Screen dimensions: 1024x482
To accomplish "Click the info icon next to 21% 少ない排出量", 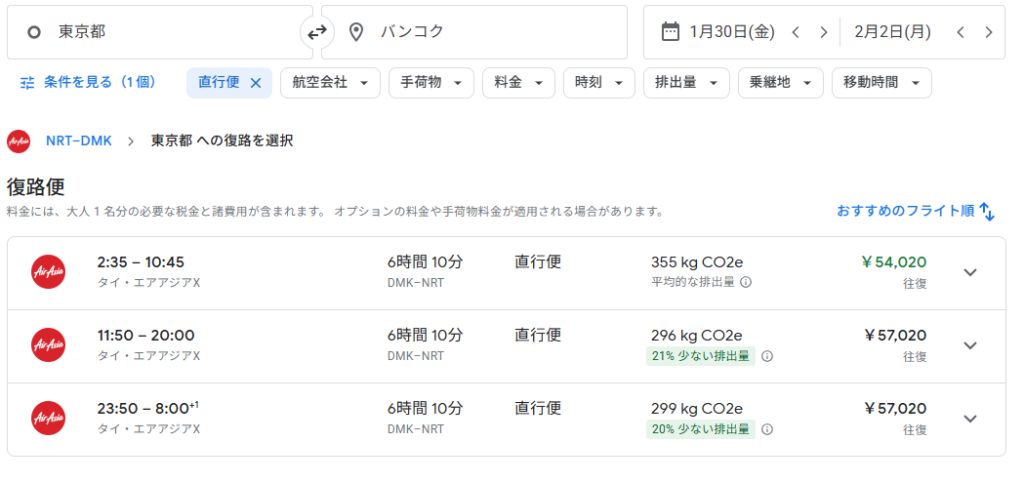I will coord(767,355).
